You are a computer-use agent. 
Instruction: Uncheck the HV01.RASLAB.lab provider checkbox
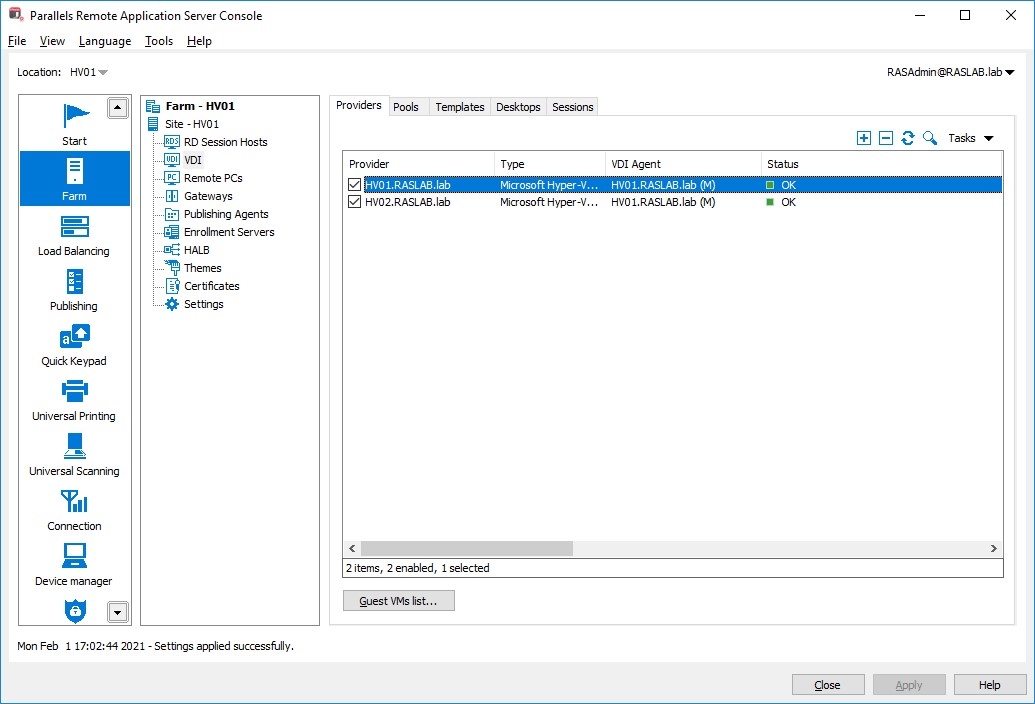point(353,184)
